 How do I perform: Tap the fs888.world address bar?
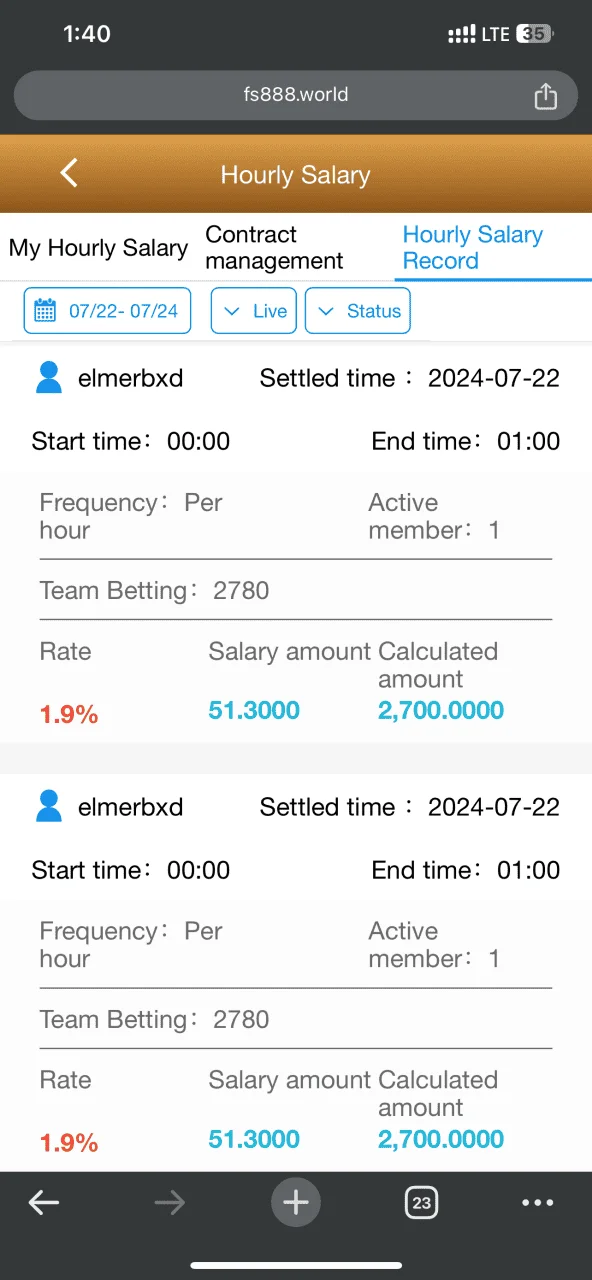click(x=296, y=96)
